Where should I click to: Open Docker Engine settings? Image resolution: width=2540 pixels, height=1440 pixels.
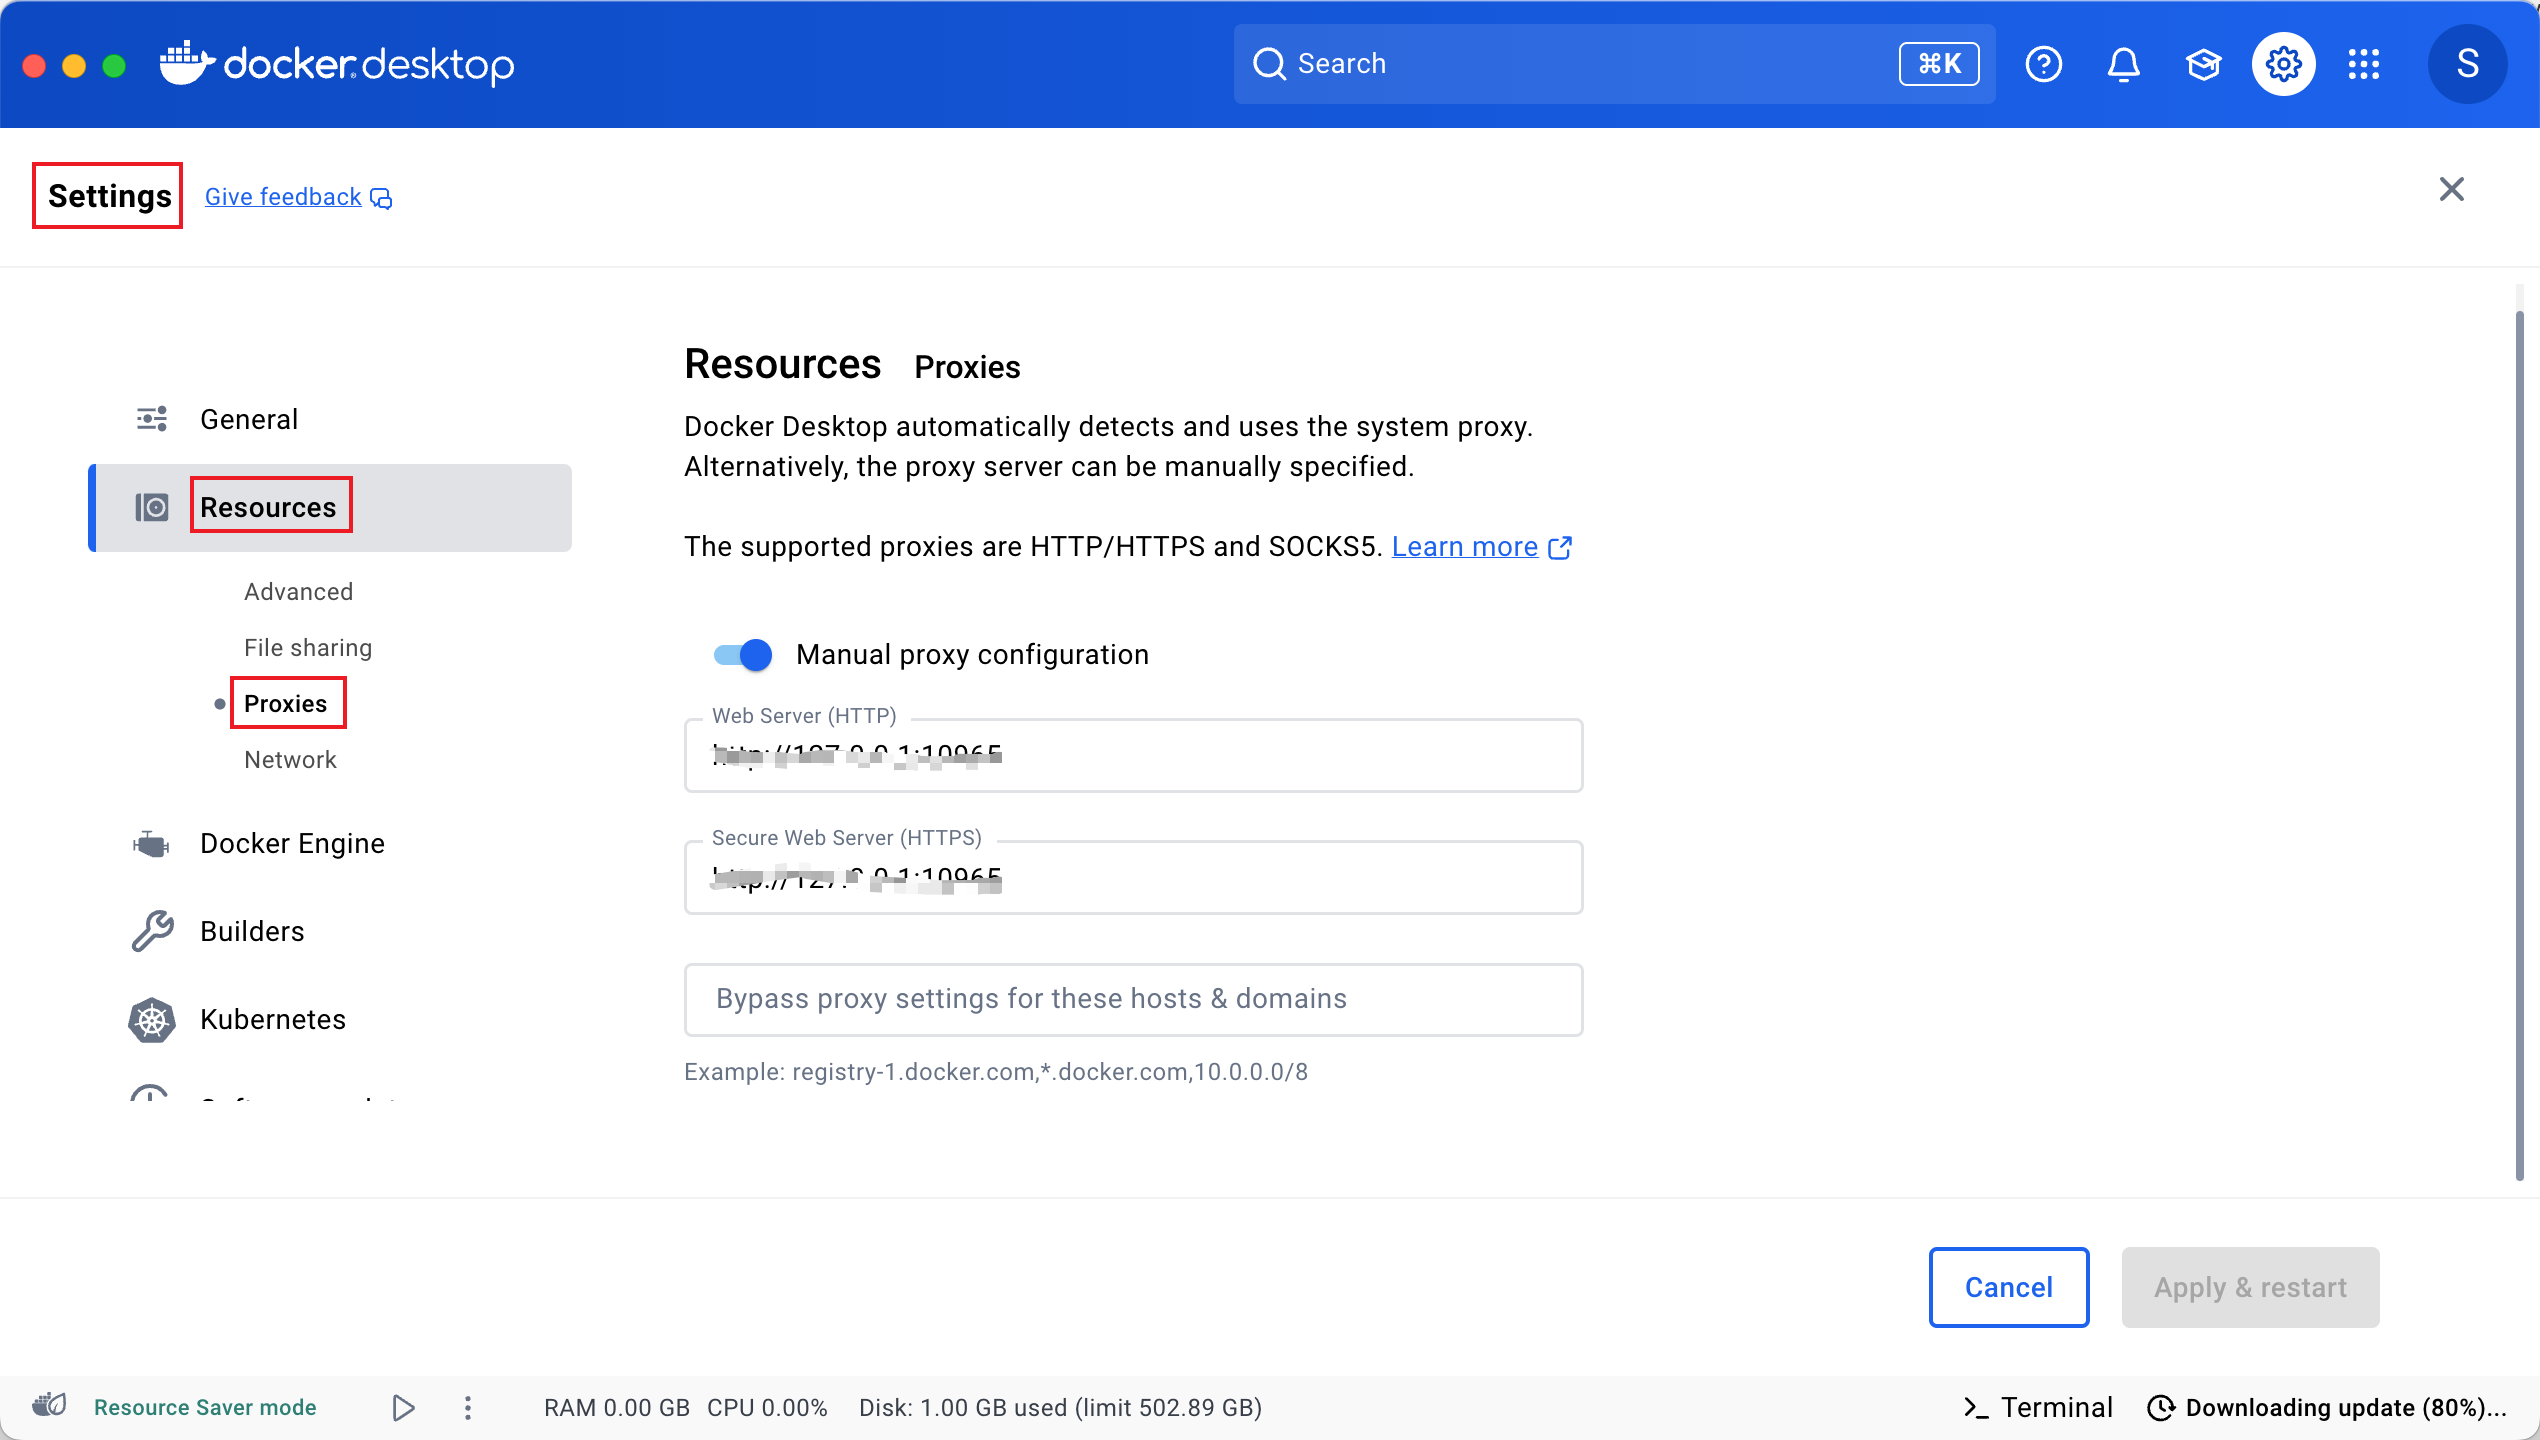[293, 843]
